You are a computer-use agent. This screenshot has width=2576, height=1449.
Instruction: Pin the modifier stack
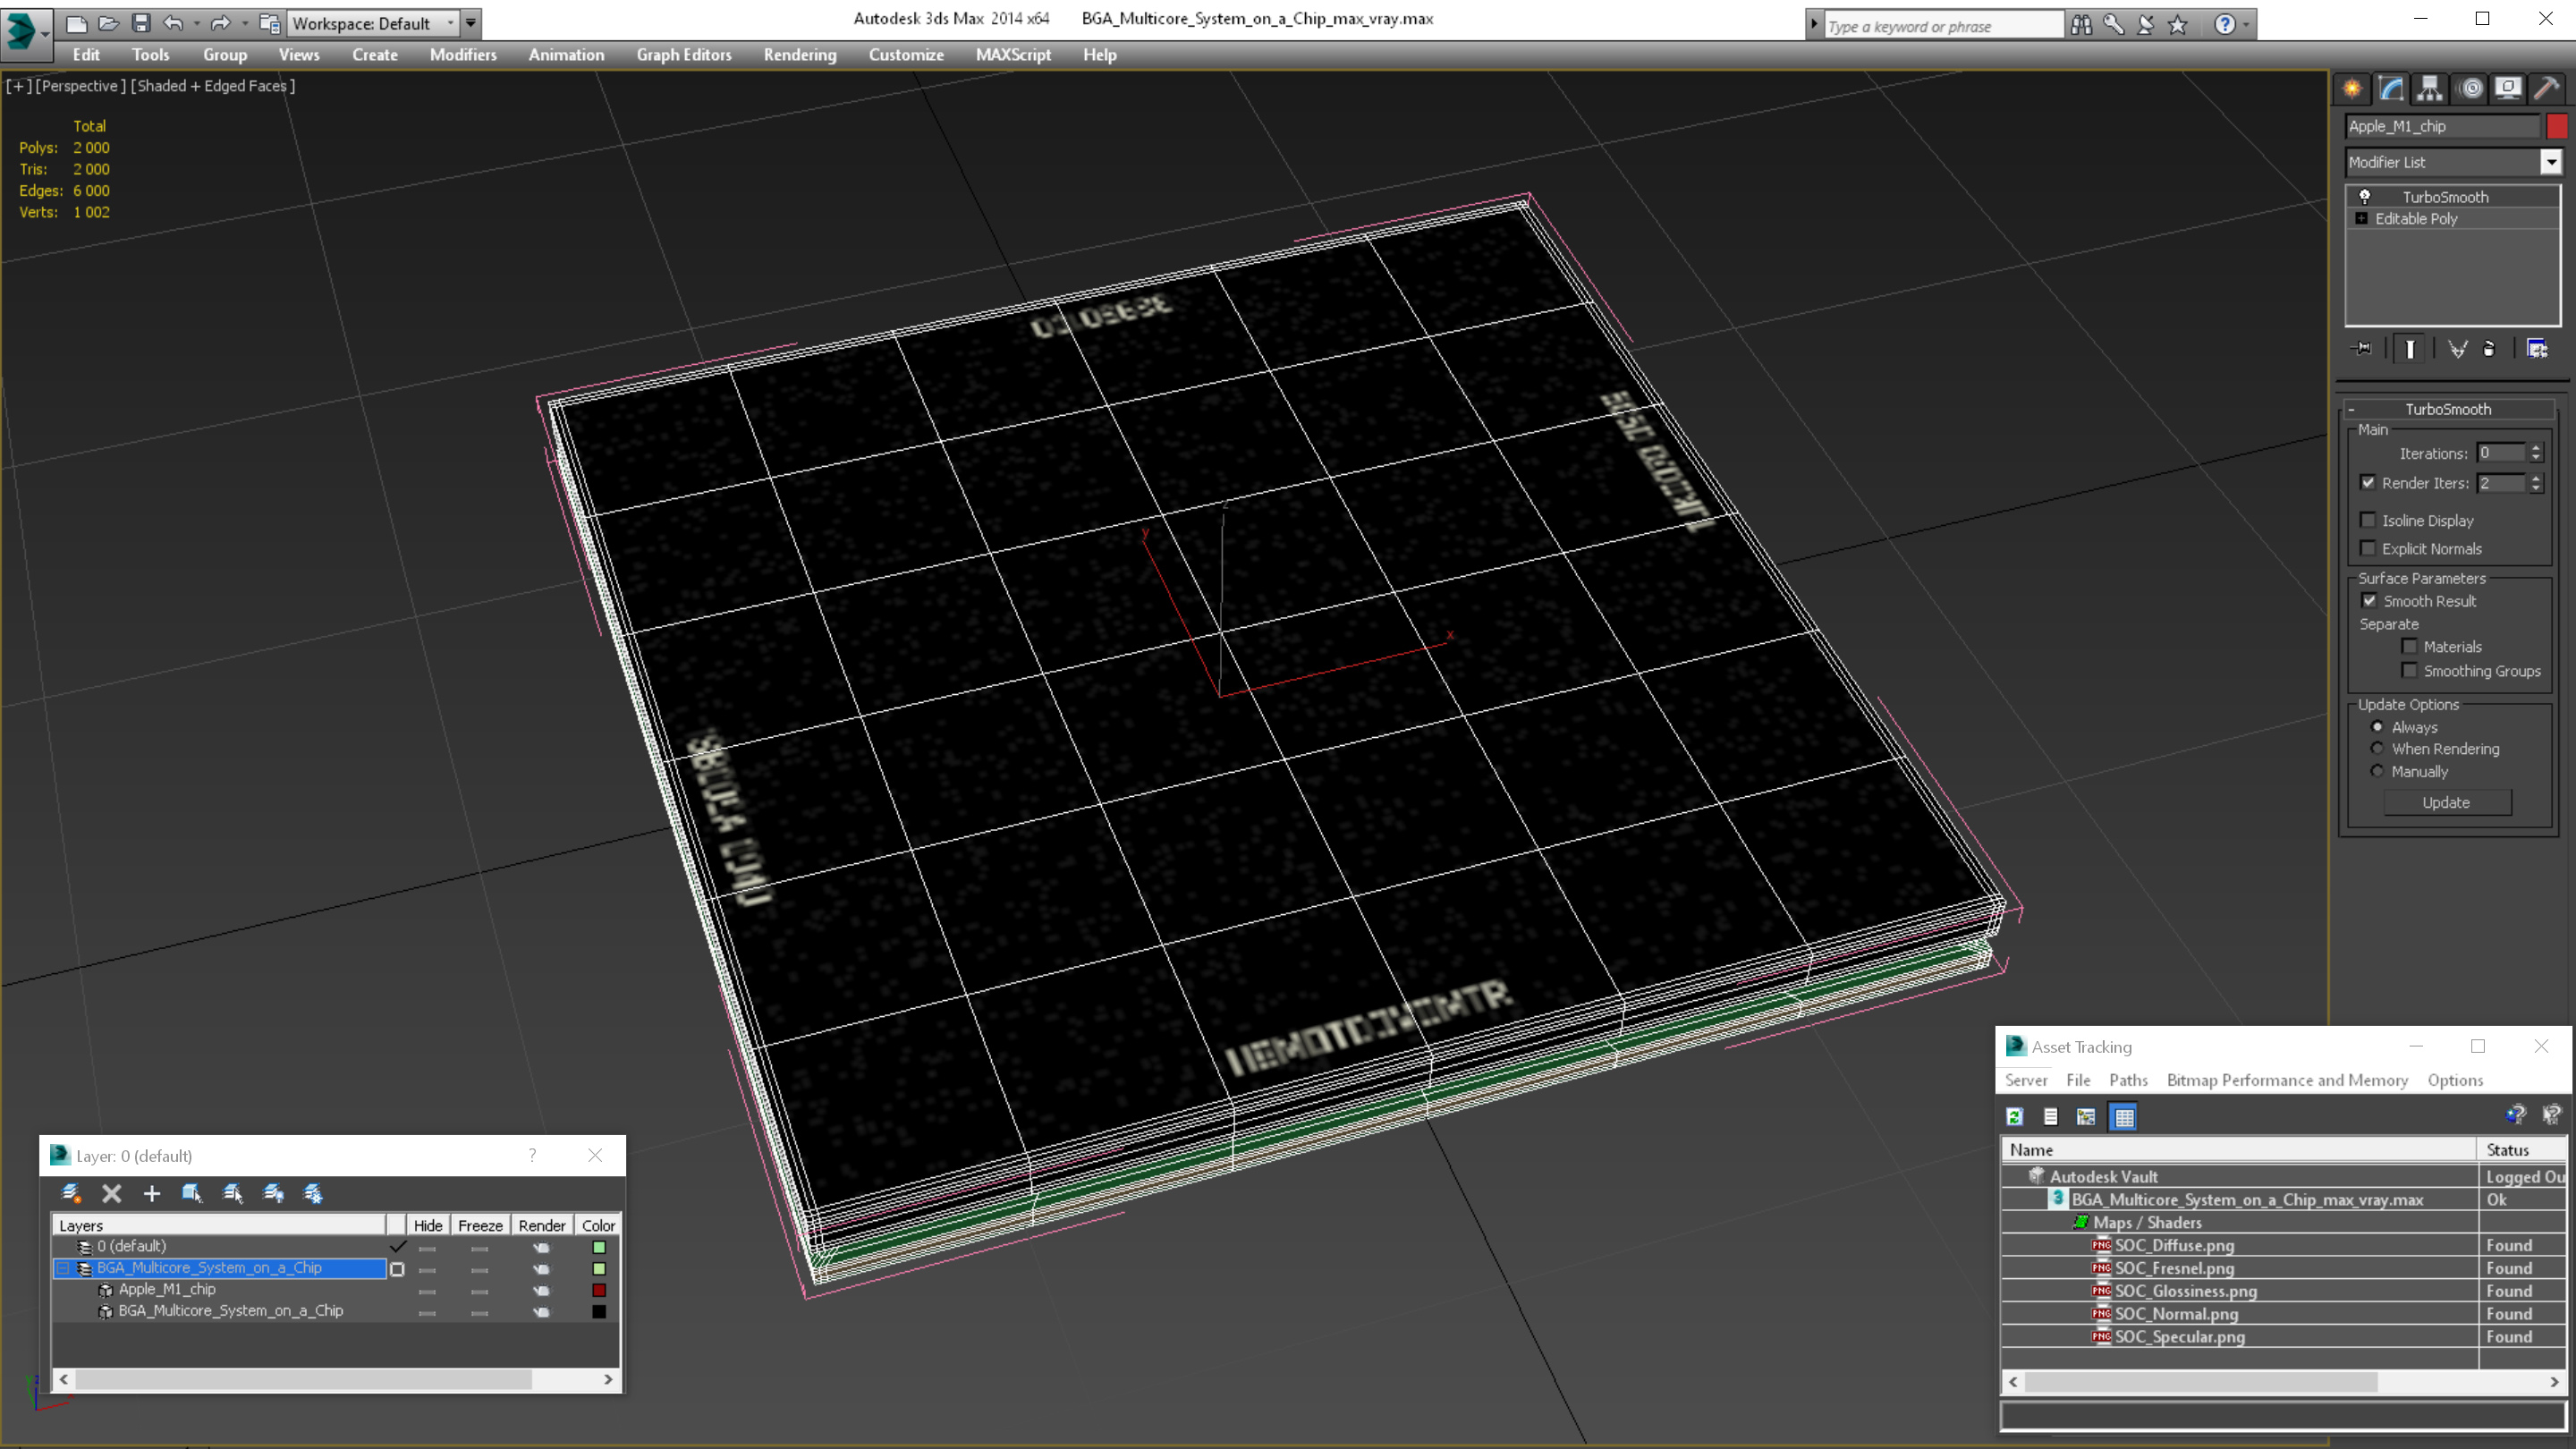(x=2362, y=348)
